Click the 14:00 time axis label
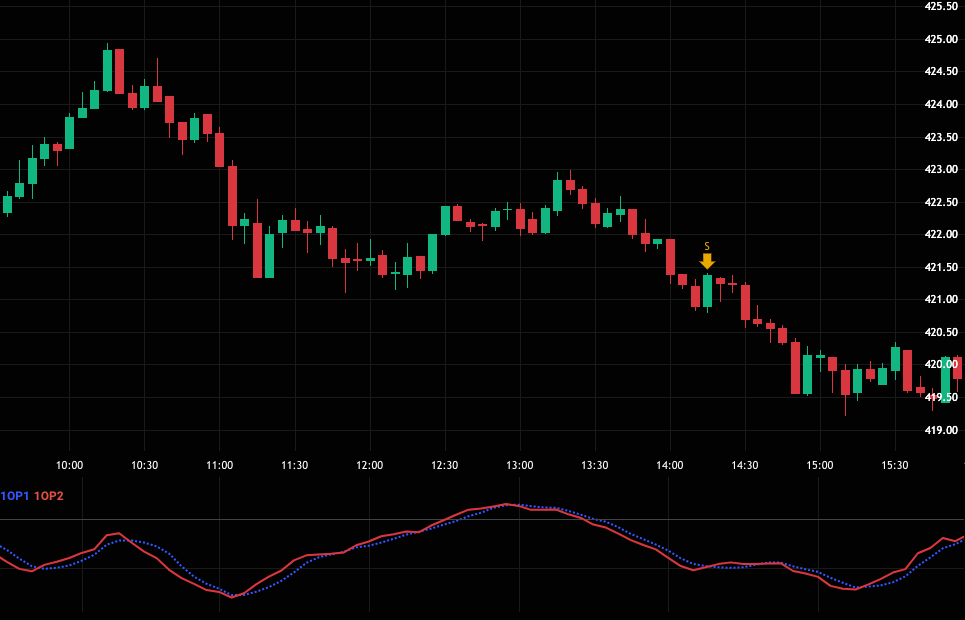The height and width of the screenshot is (620, 965). pos(670,465)
